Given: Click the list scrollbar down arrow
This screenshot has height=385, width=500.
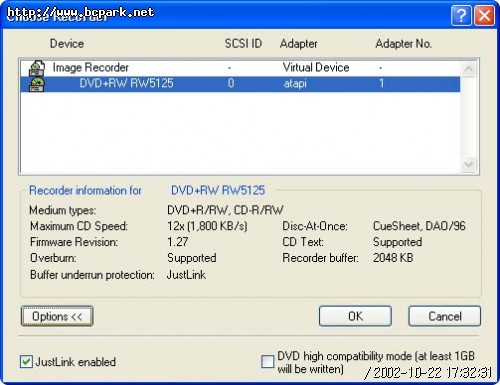Looking at the screenshot, I should point(468,164).
